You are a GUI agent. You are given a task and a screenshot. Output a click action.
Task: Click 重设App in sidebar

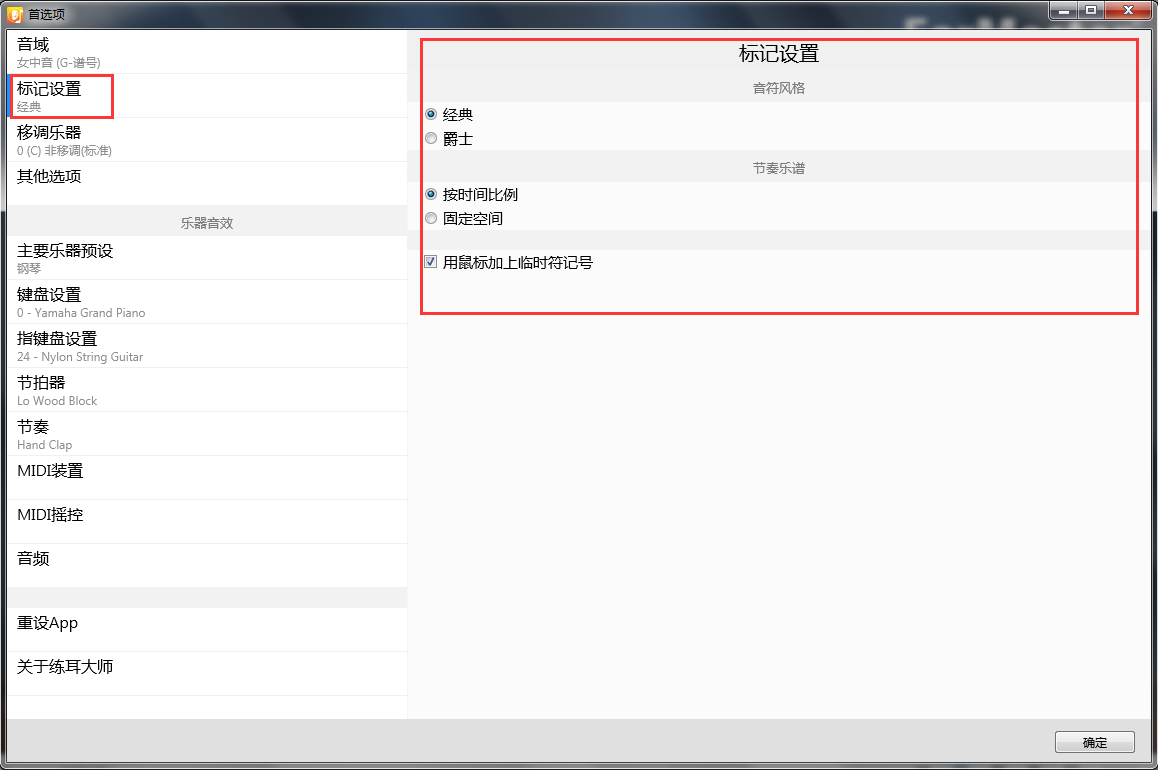206,624
